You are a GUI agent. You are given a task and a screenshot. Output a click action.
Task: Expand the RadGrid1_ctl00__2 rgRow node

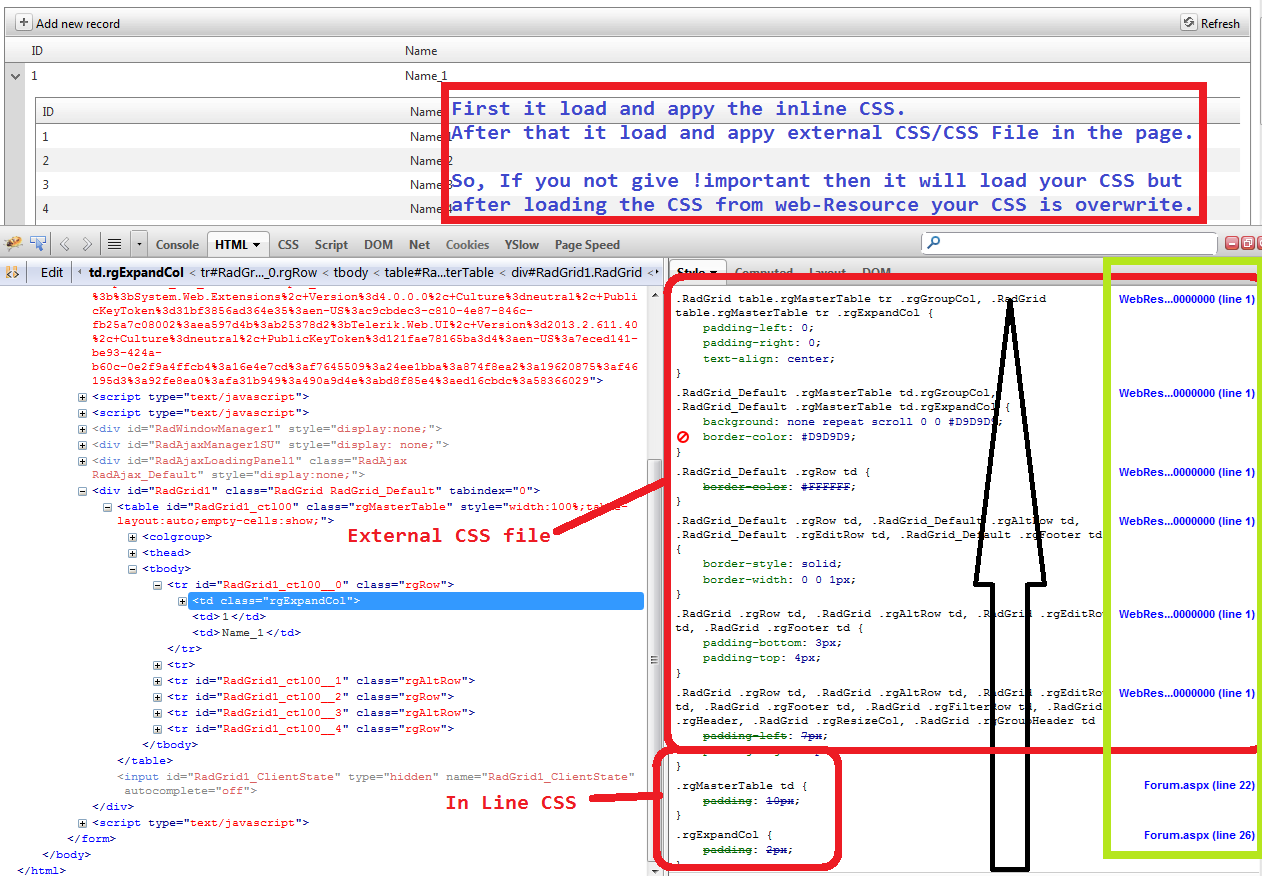[158, 697]
